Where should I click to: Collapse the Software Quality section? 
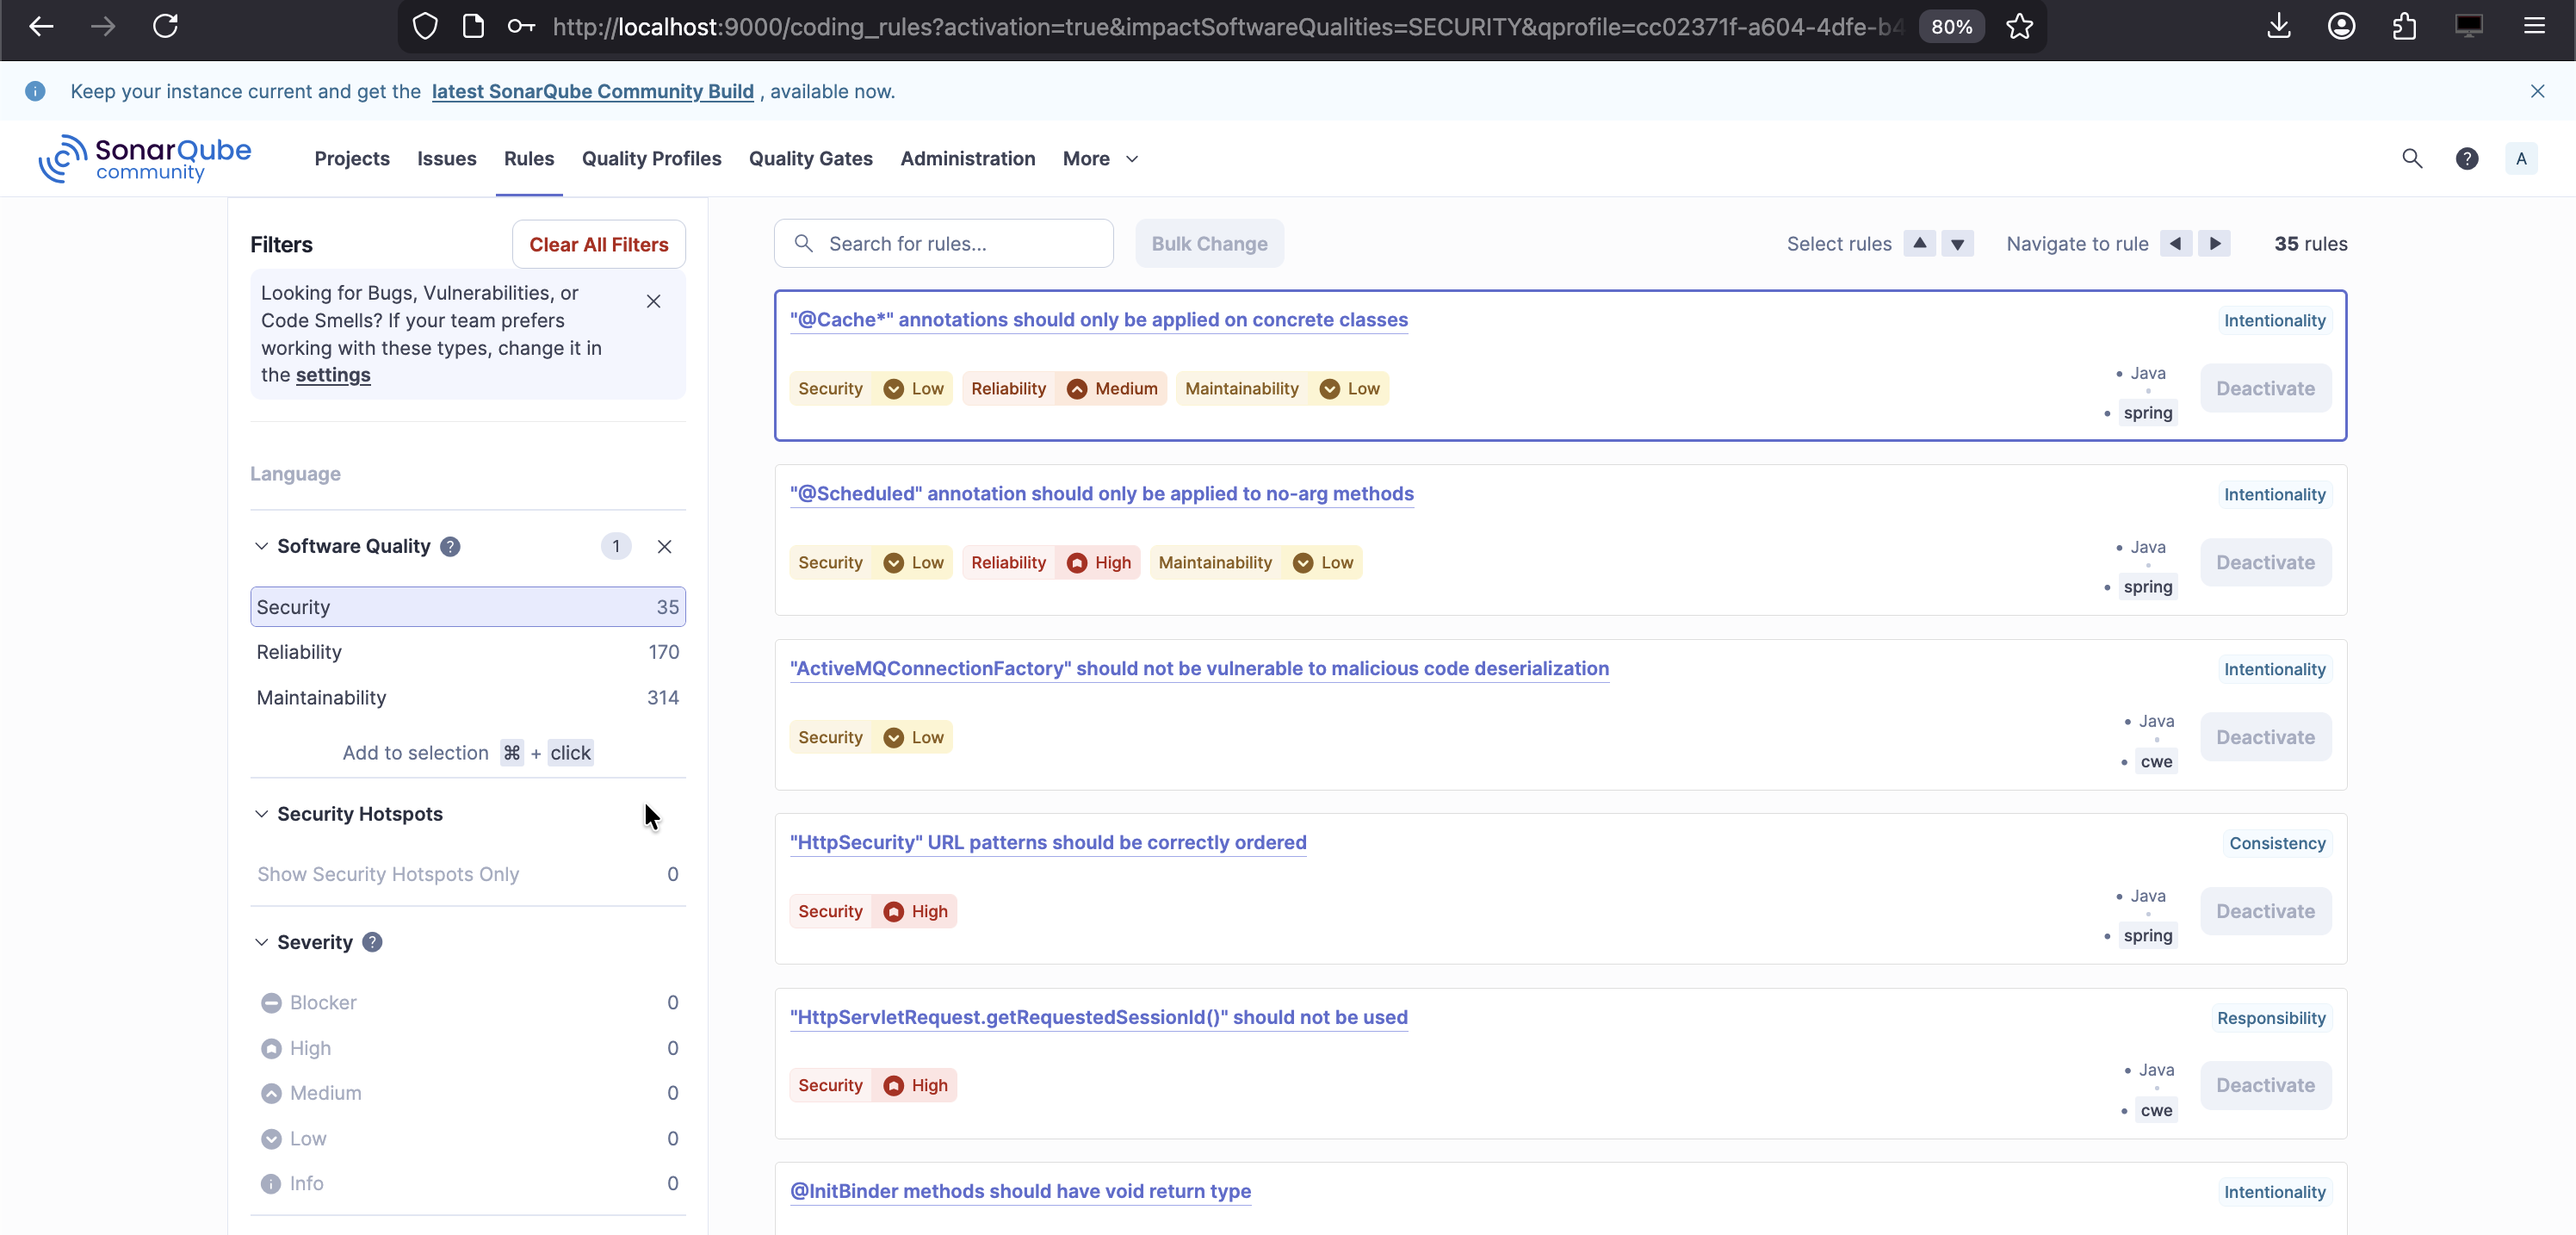[x=261, y=546]
